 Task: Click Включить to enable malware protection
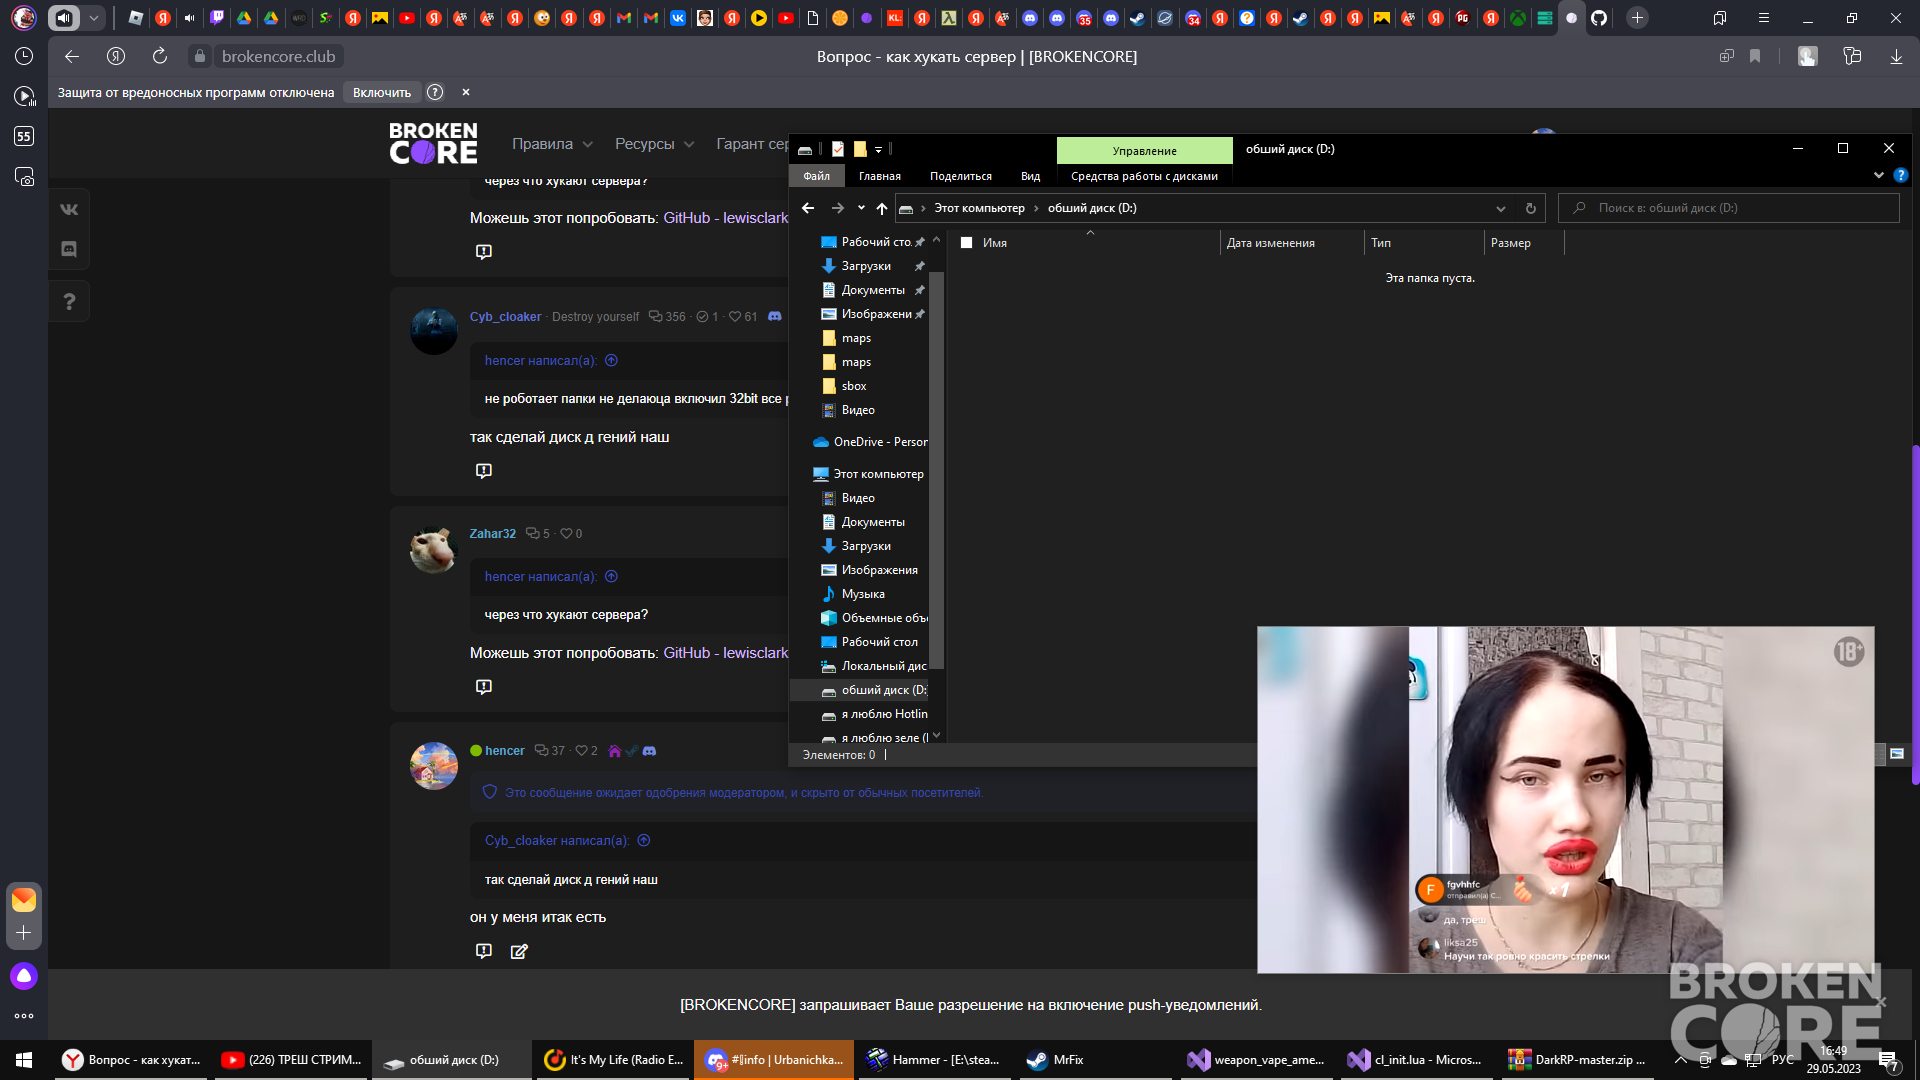[382, 92]
